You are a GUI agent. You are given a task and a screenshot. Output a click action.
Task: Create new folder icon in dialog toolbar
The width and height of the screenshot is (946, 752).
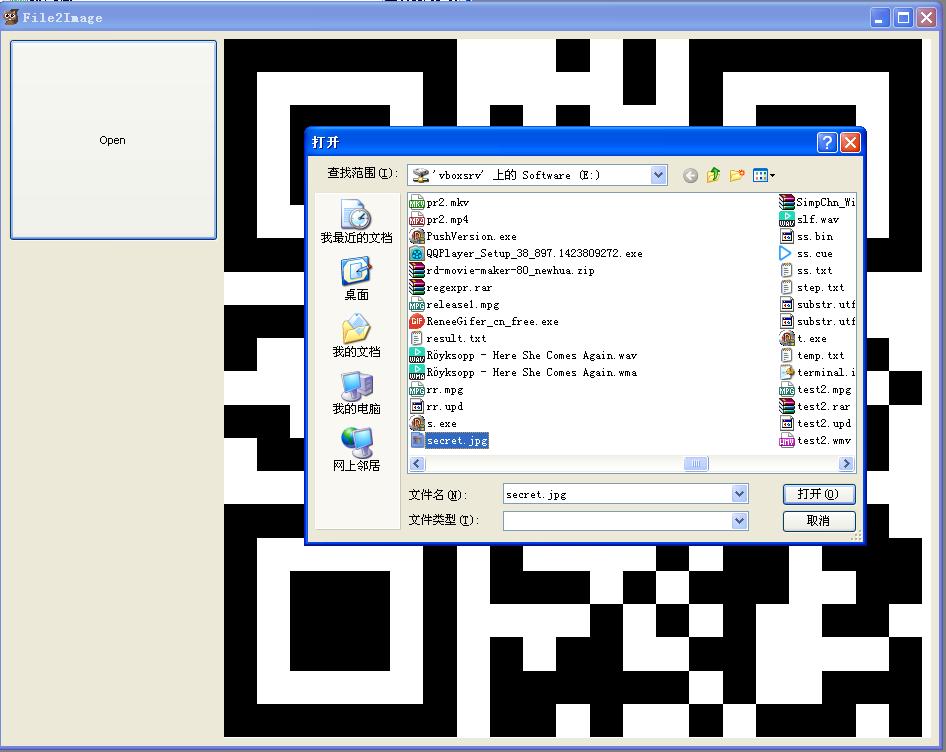click(737, 176)
